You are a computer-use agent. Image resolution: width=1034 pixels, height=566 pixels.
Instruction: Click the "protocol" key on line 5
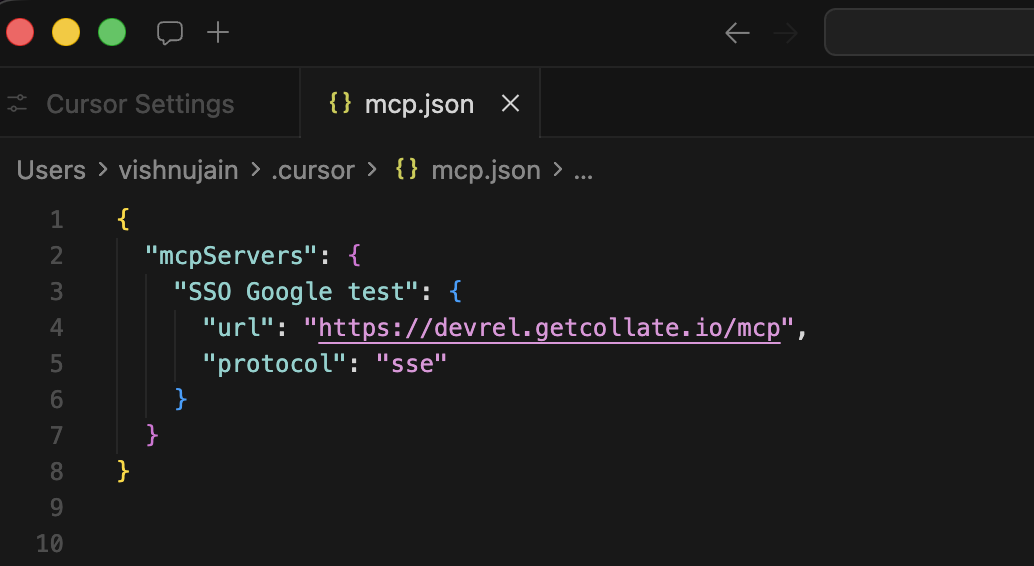pos(275,363)
